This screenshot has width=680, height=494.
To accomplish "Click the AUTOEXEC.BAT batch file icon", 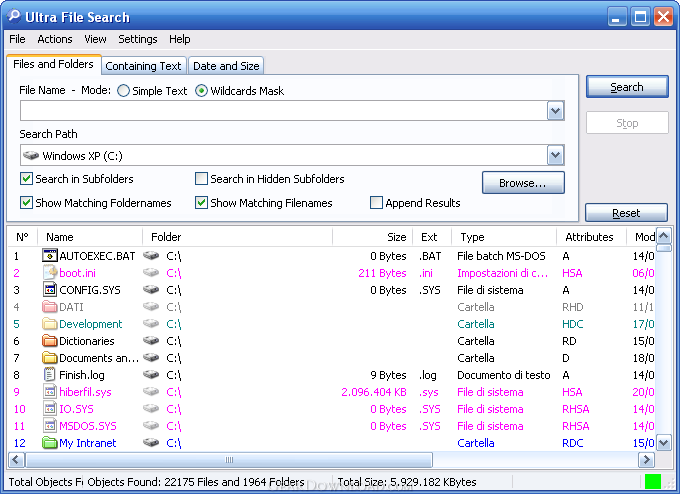I will click(49, 256).
